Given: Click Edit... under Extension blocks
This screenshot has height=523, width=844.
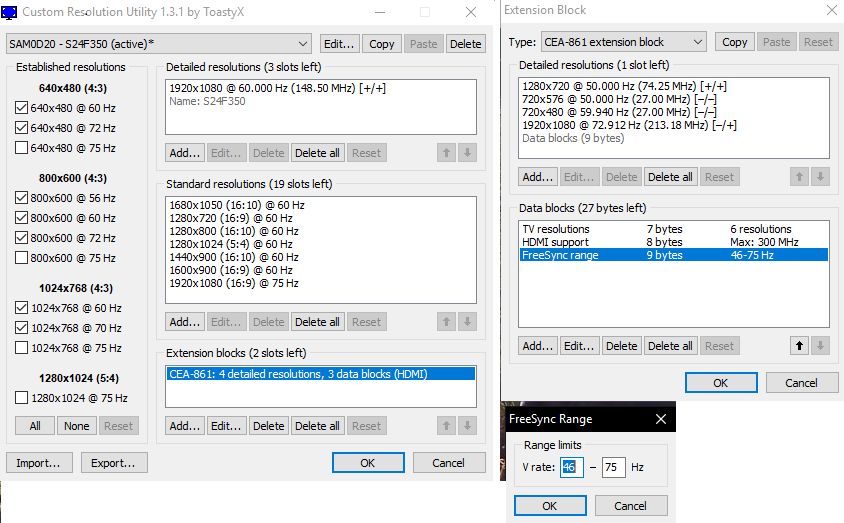Looking at the screenshot, I should (226, 426).
